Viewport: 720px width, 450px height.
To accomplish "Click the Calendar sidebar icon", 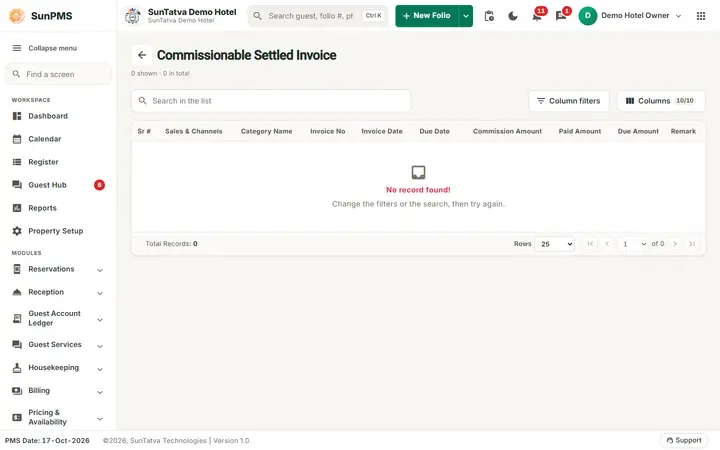I will tap(17, 139).
